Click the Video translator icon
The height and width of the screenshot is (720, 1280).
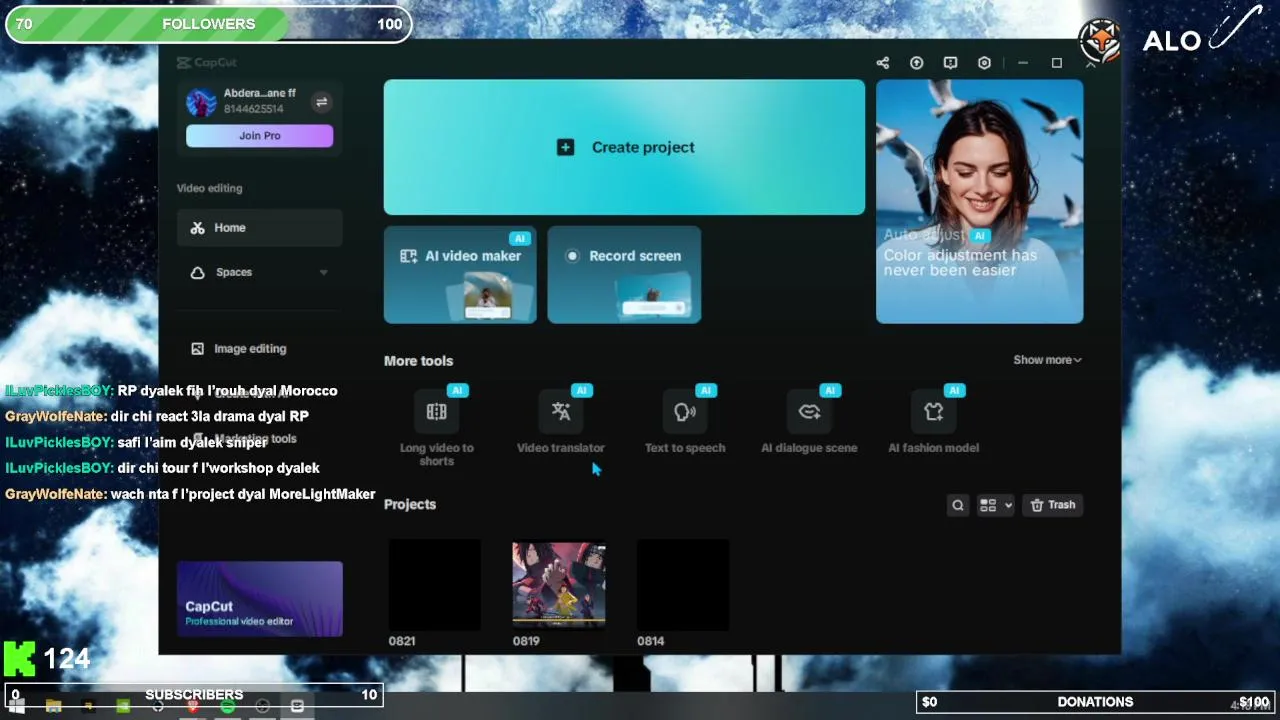pos(561,412)
